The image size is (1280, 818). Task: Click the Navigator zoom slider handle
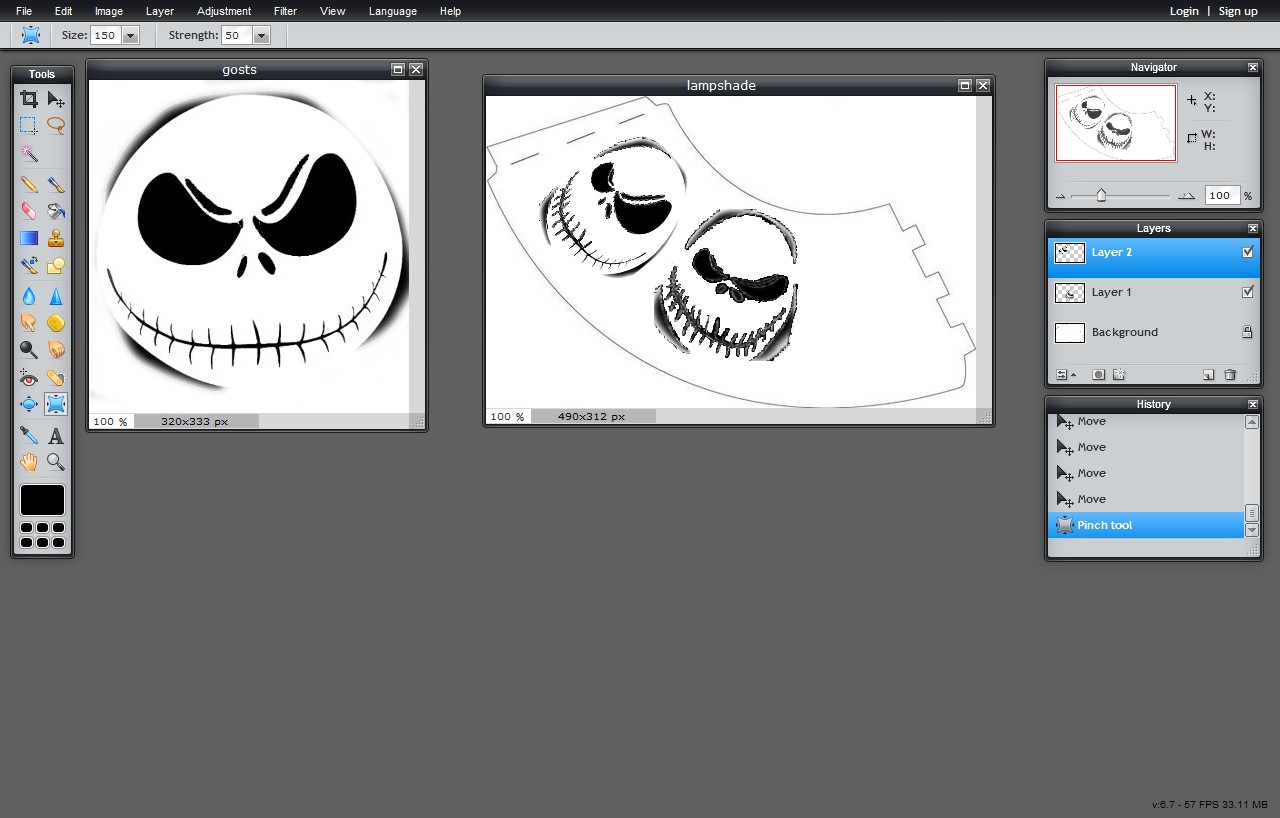coord(1101,196)
